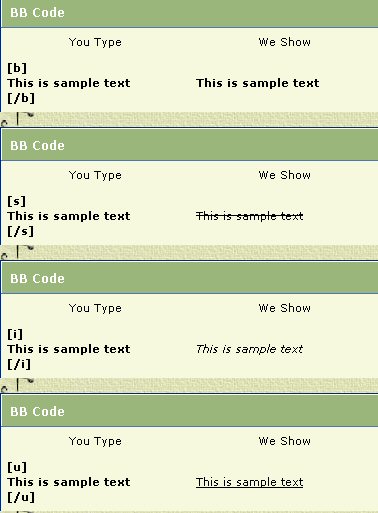The height and width of the screenshot is (513, 378).
Task: Click the small icon below the bold example
Action: [17, 119]
